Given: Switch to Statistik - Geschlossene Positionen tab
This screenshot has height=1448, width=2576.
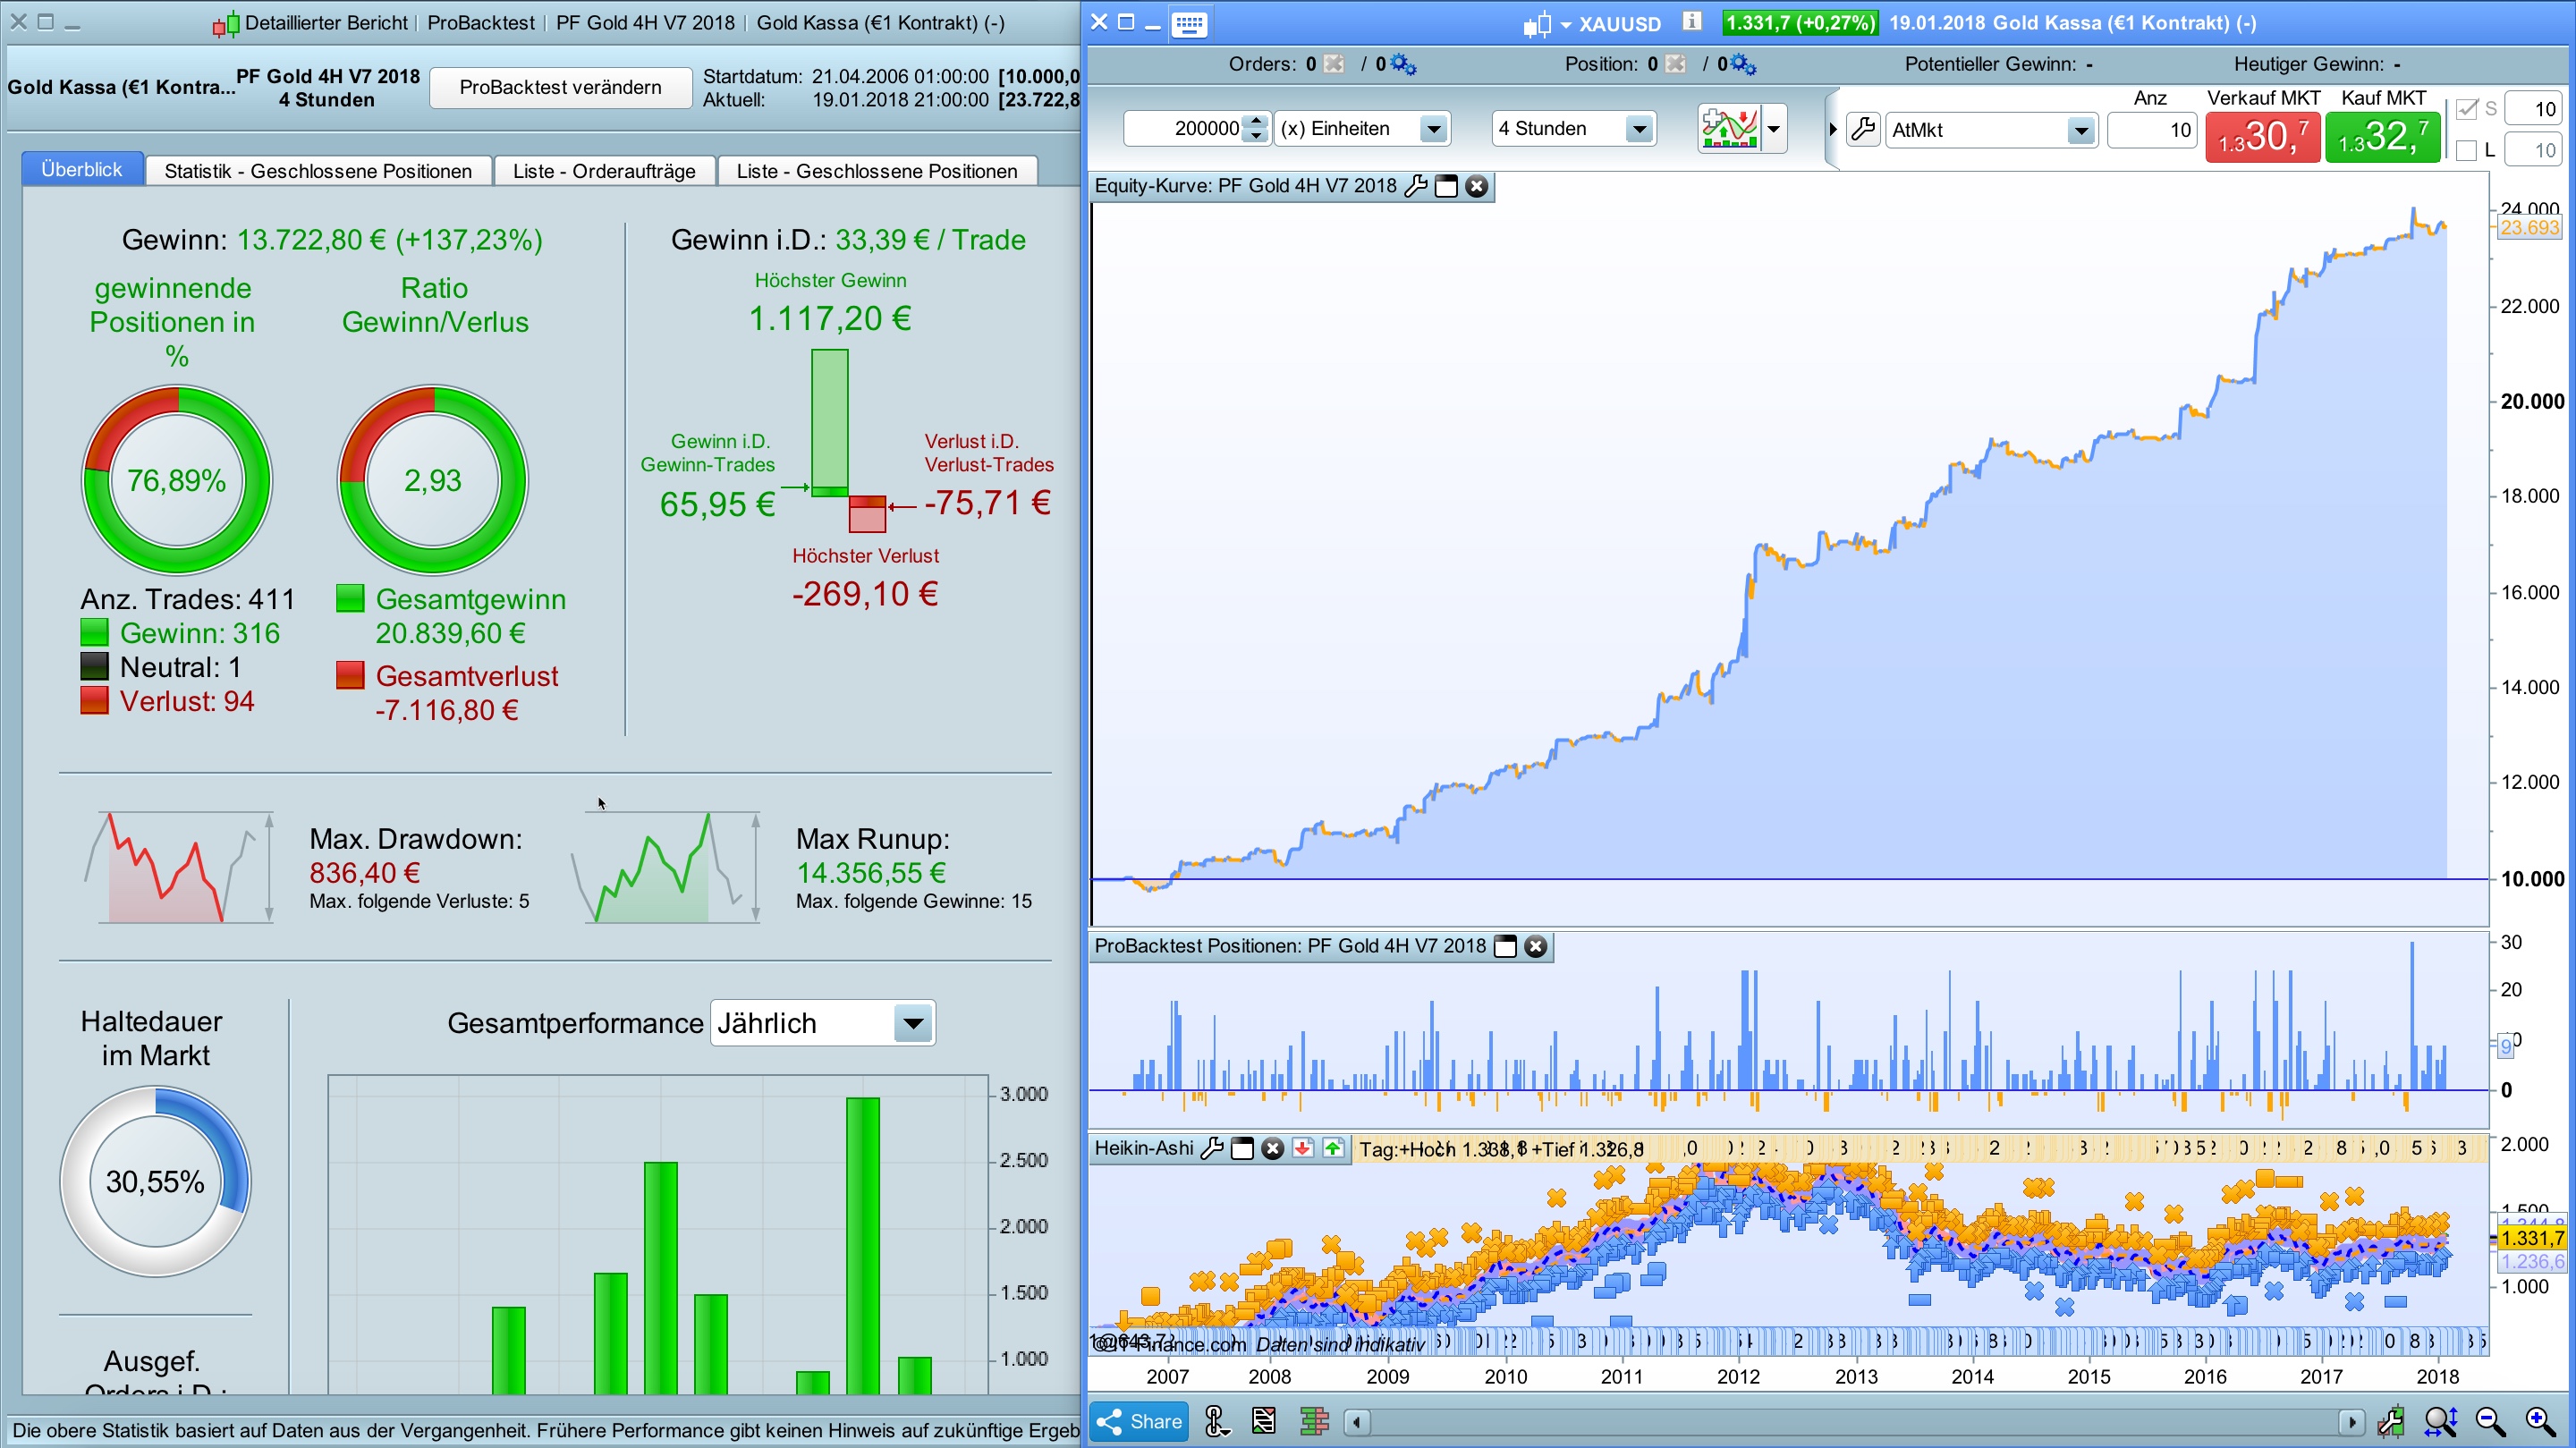Looking at the screenshot, I should tap(318, 171).
